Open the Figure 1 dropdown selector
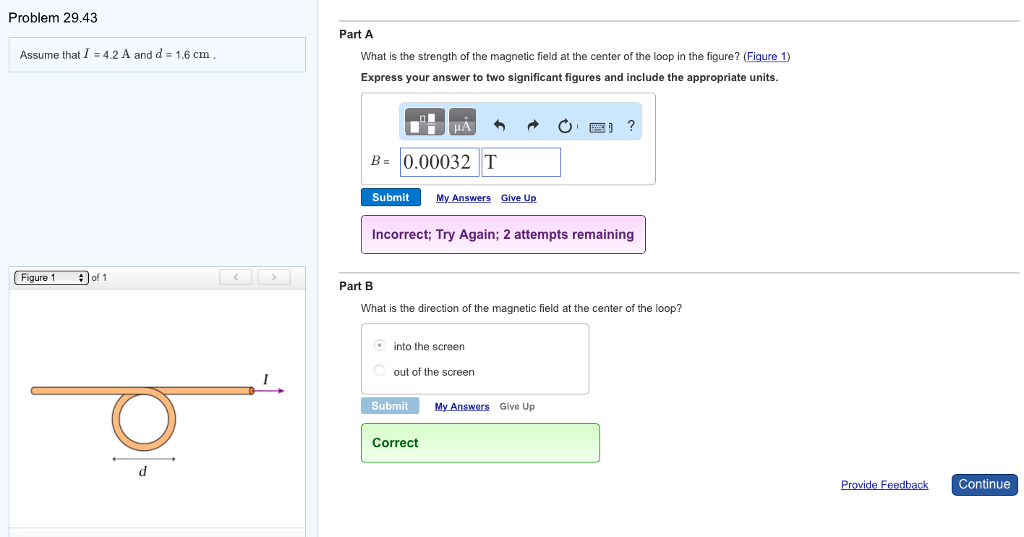The image size is (1024, 537). point(51,278)
